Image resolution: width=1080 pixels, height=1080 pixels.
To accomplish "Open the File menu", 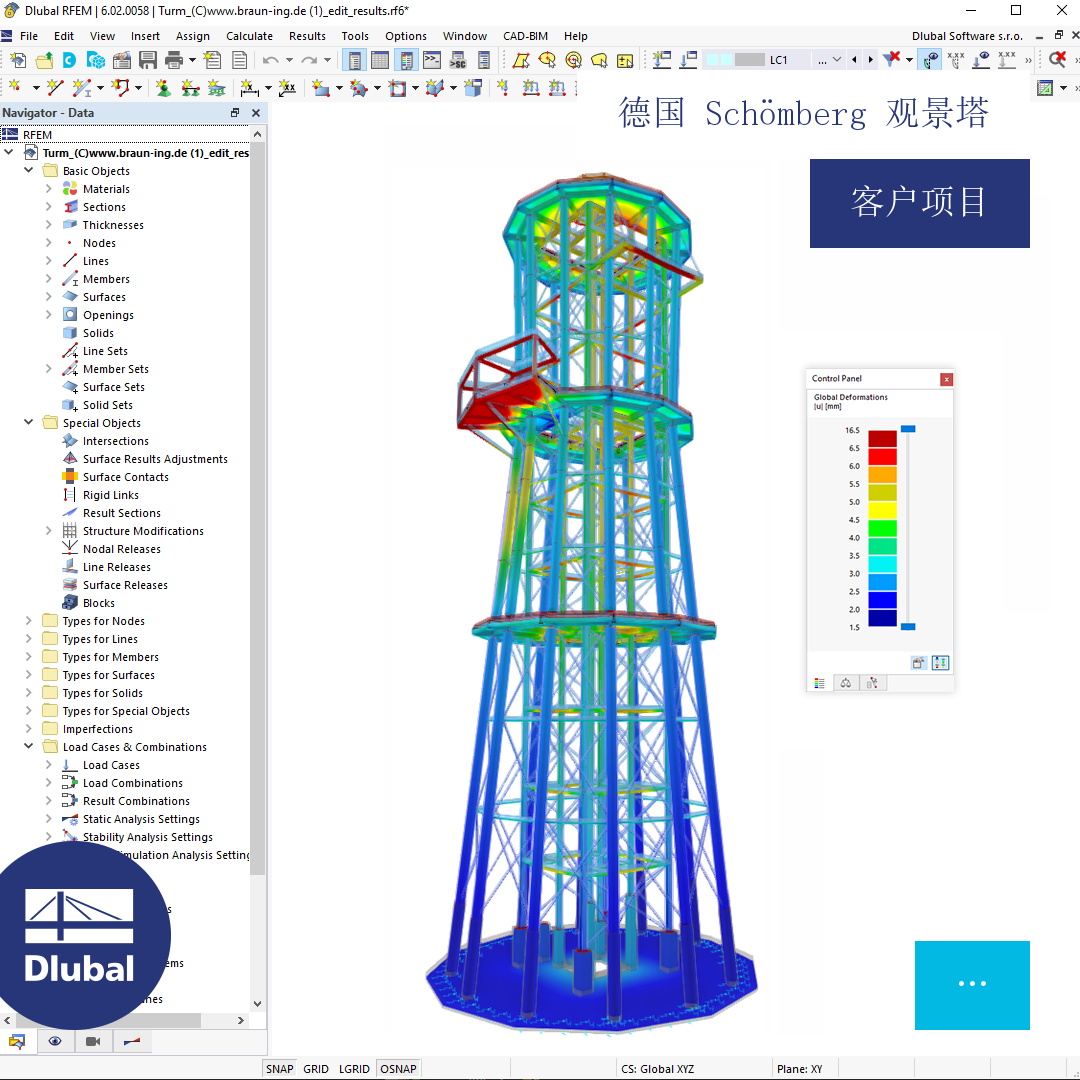I will (x=29, y=36).
